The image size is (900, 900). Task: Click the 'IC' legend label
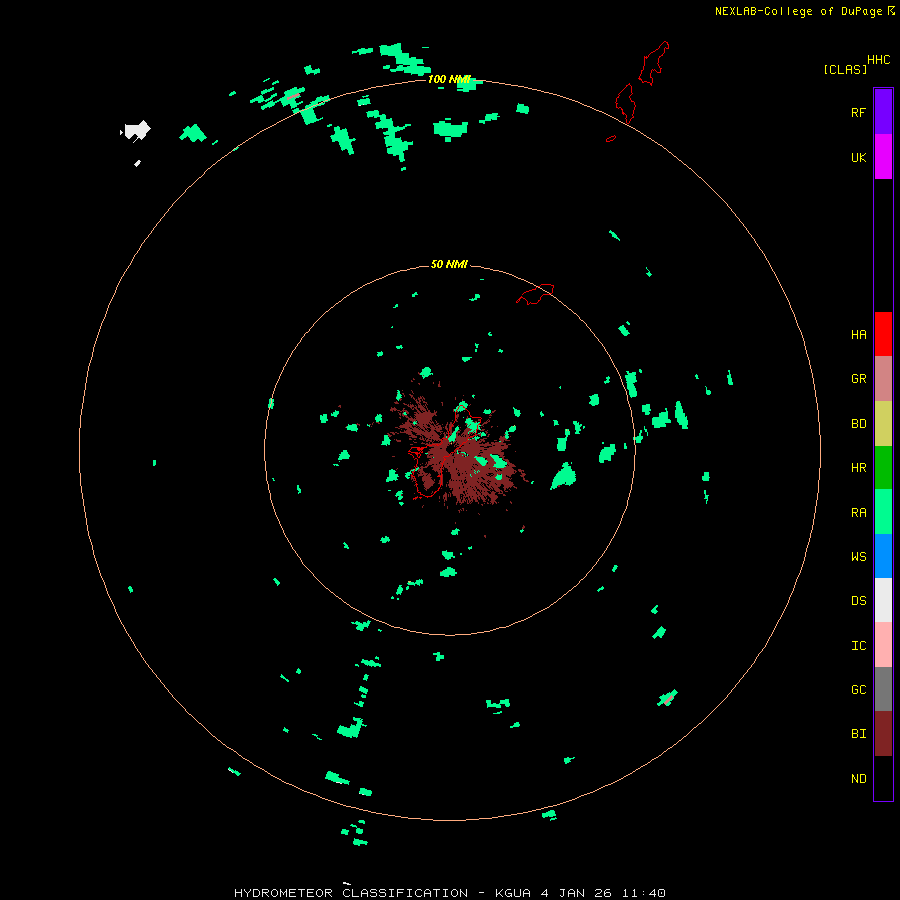click(x=858, y=646)
